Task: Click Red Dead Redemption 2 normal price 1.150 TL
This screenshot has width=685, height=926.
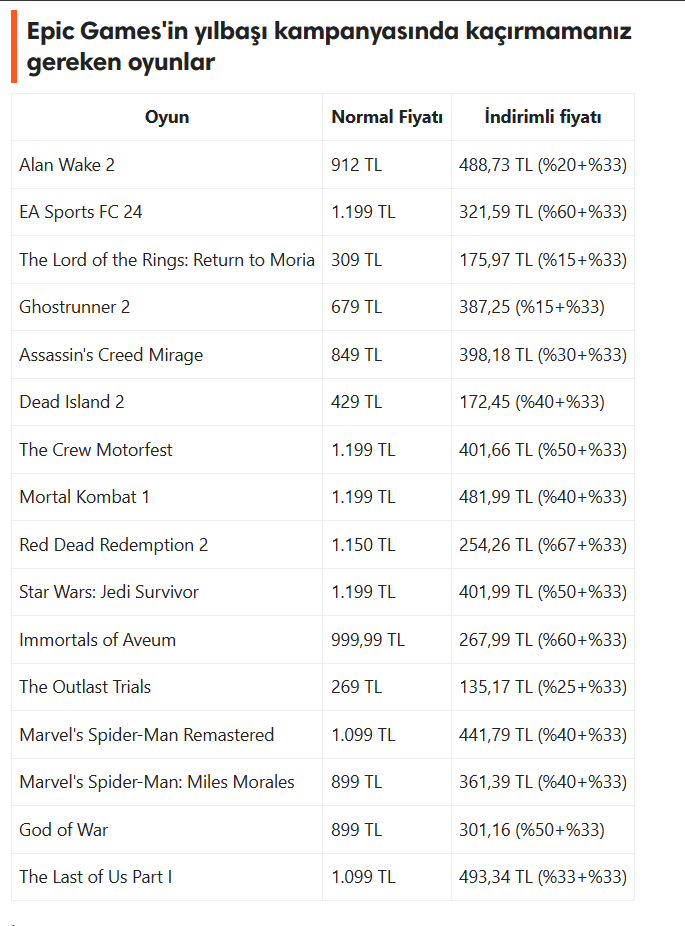Action: click(363, 545)
